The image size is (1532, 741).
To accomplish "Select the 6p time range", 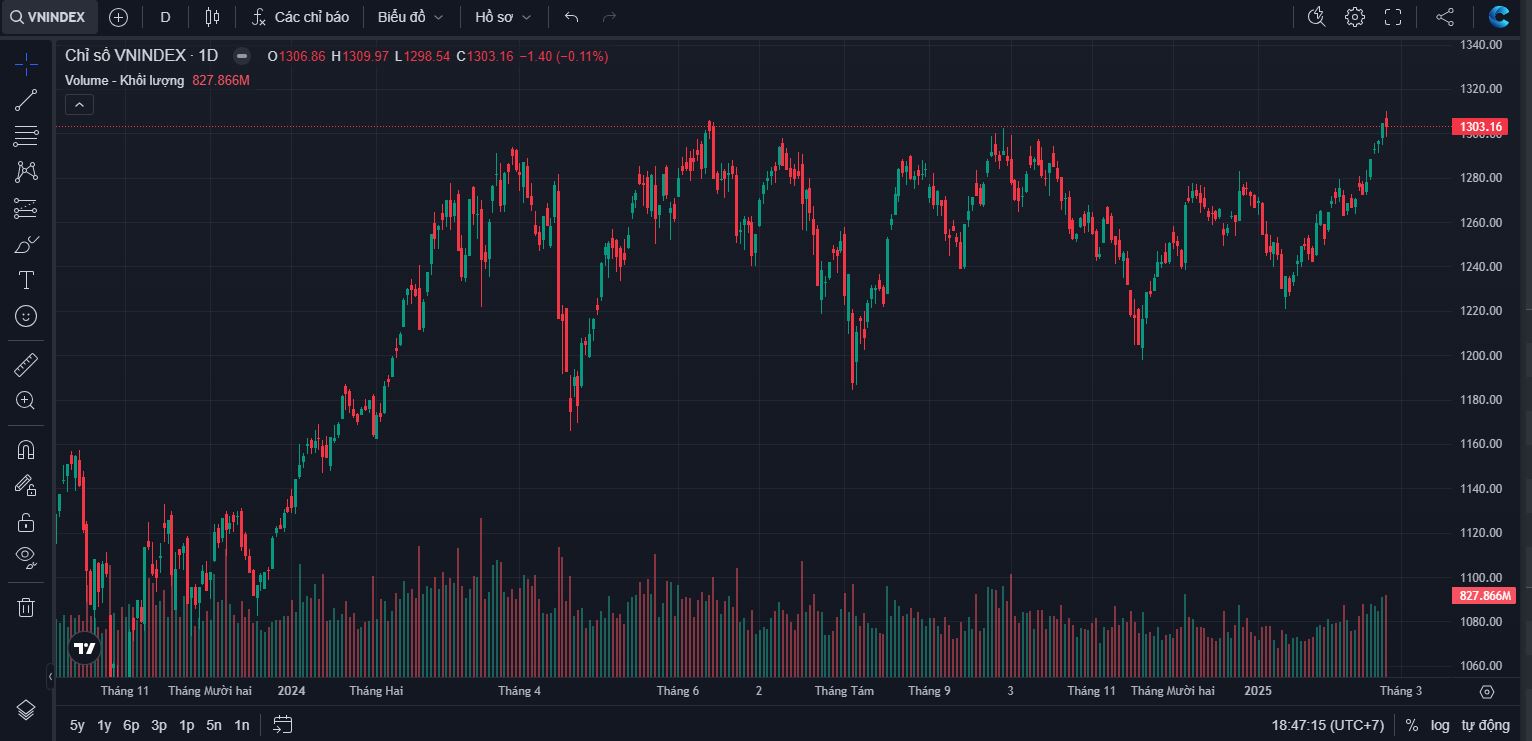I will 131,725.
